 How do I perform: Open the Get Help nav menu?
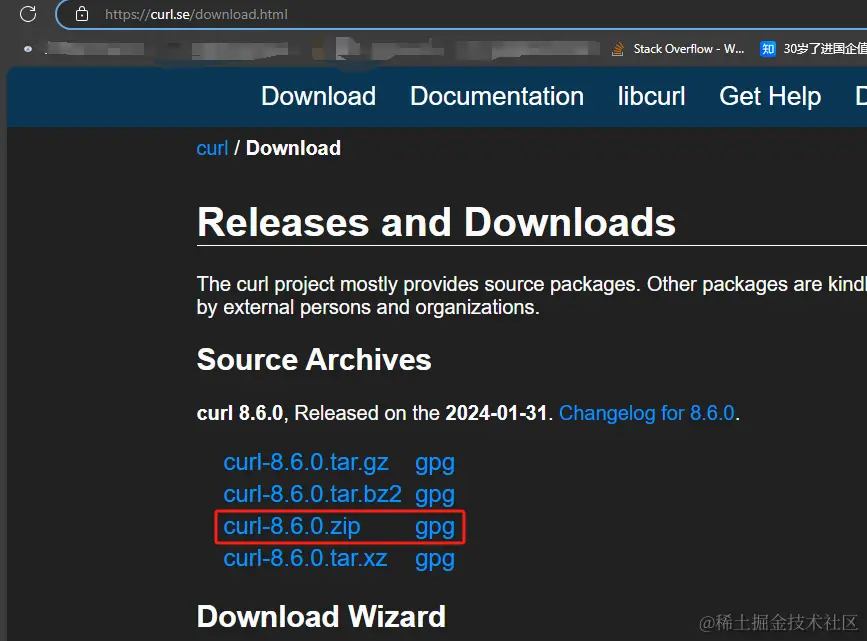[770, 96]
